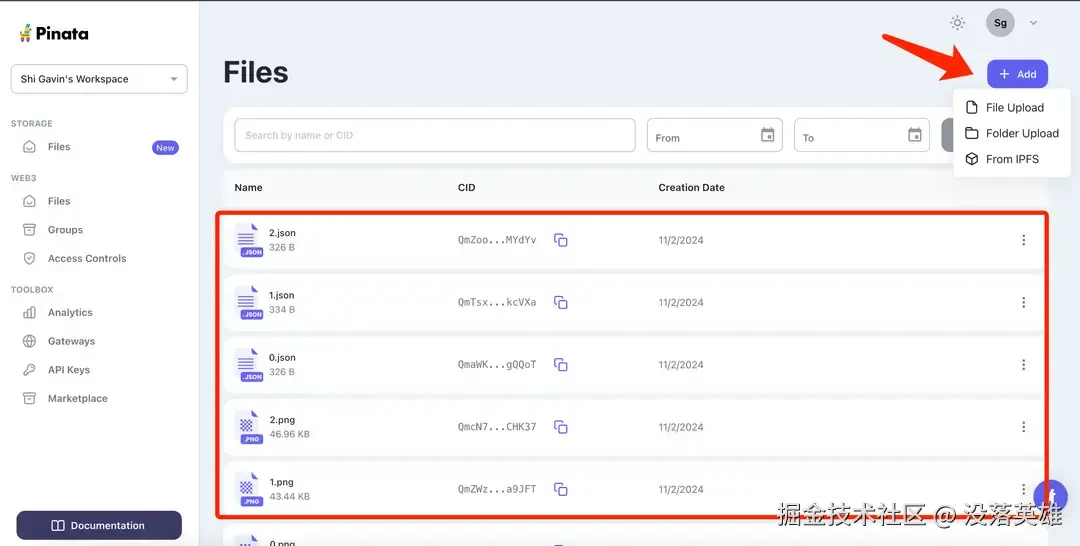The width and height of the screenshot is (1080, 546).
Task: Click the Add button
Action: coord(1017,74)
